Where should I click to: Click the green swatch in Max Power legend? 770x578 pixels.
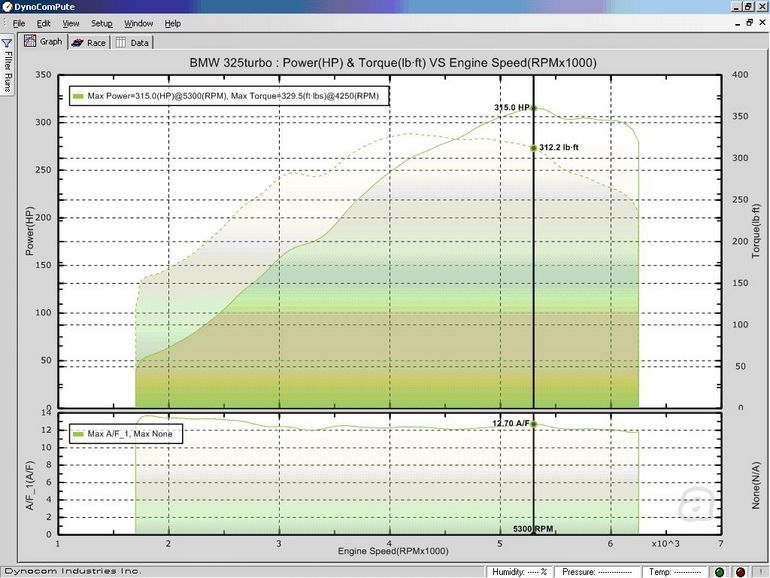[78, 96]
